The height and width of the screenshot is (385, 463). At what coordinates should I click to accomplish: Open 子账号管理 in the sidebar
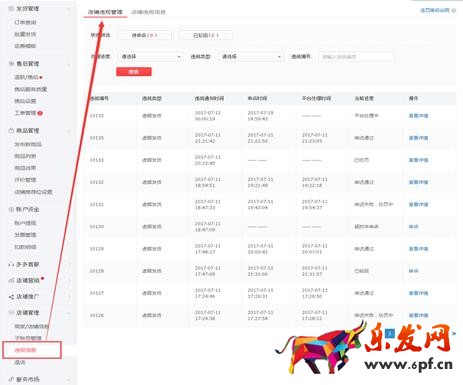28,338
